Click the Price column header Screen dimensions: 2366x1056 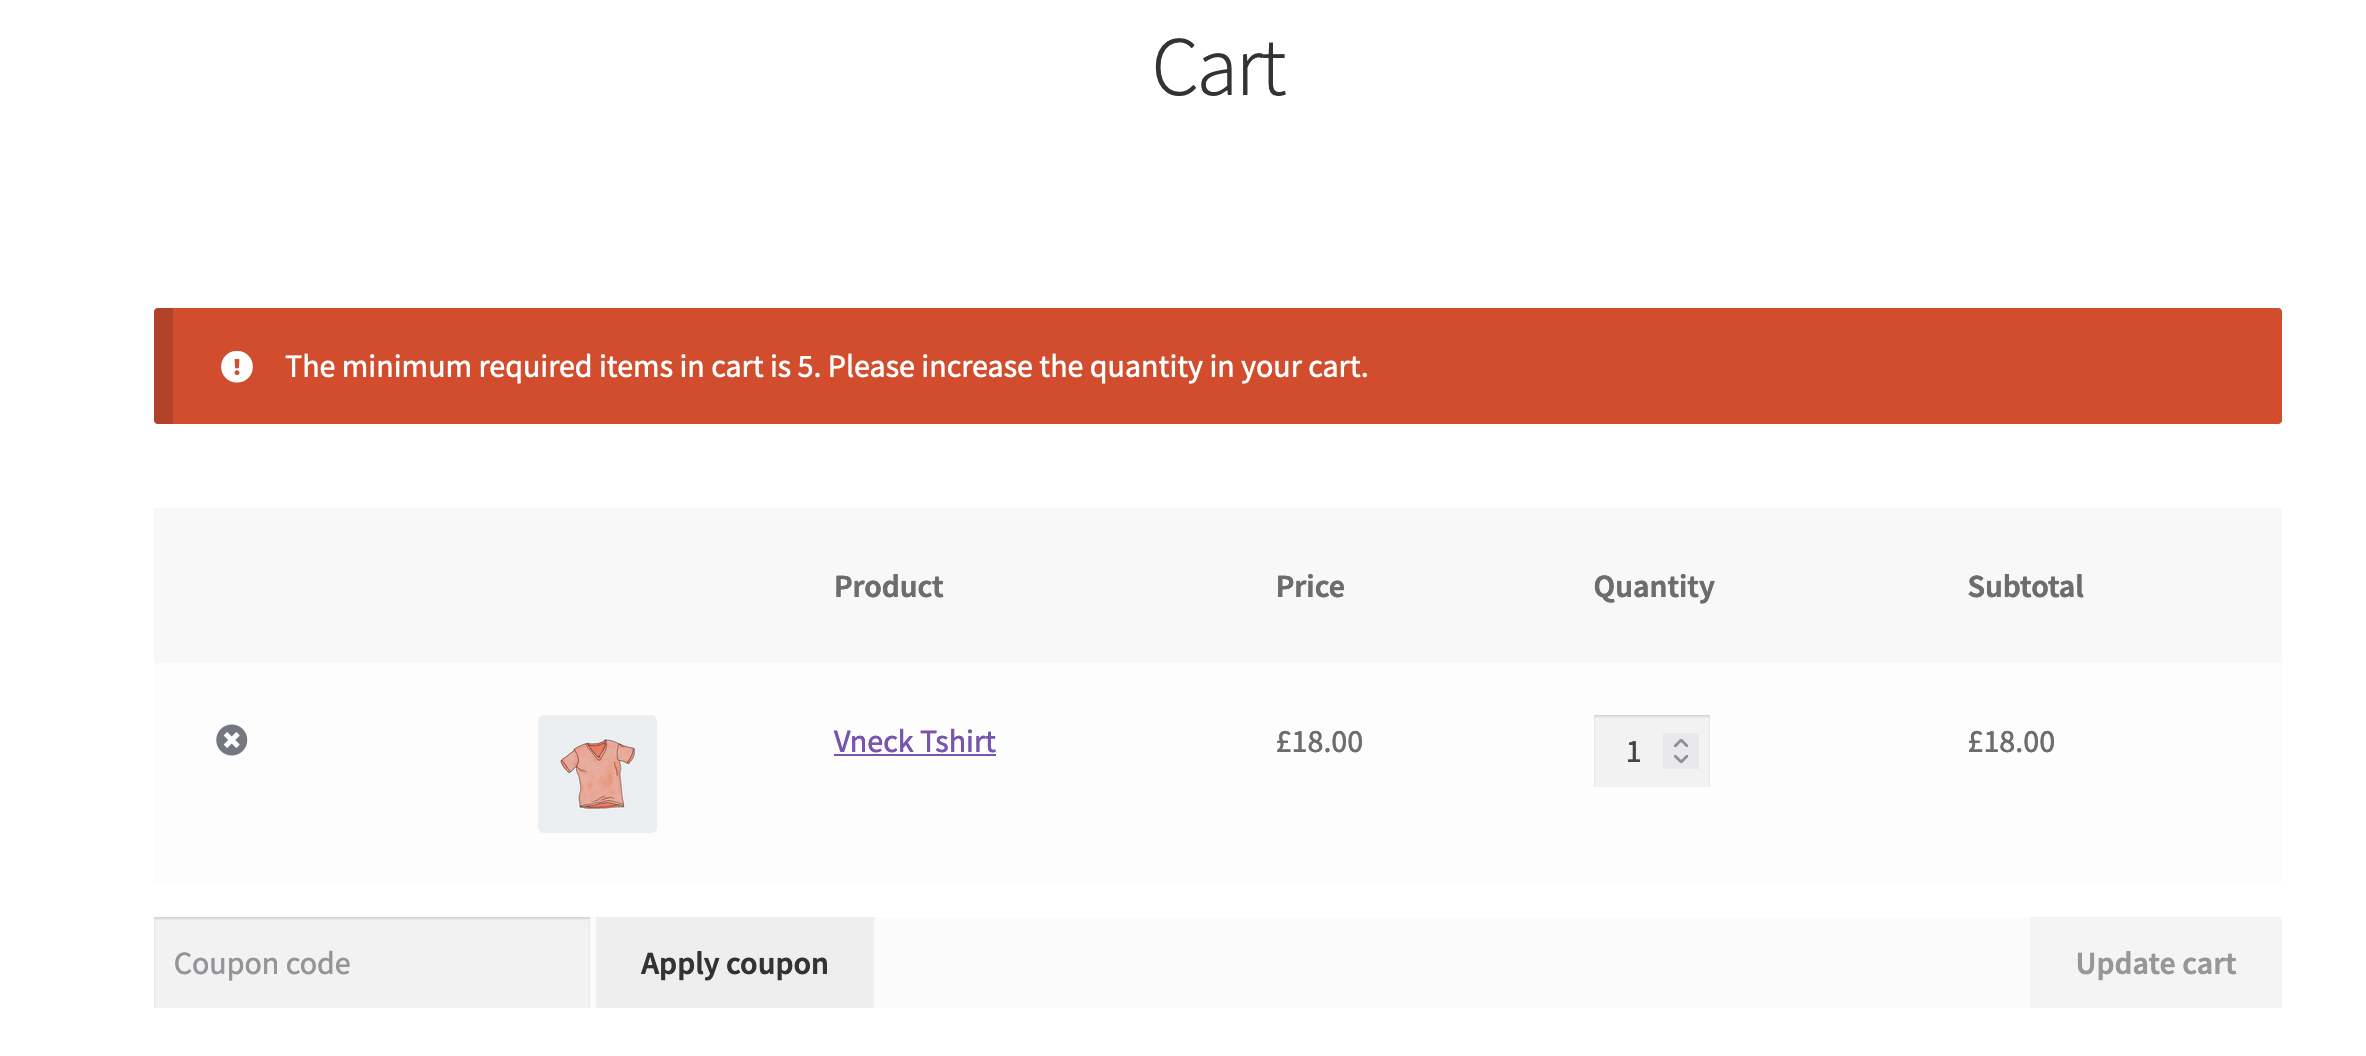tap(1310, 586)
